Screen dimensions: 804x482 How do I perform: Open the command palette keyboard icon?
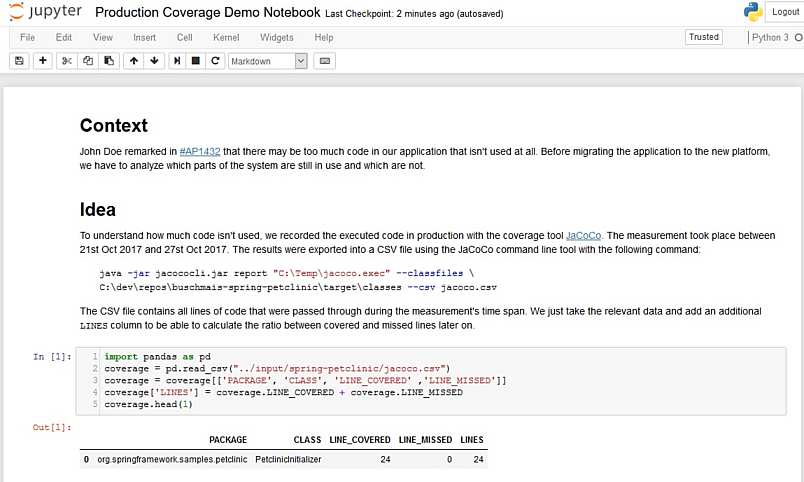[325, 61]
